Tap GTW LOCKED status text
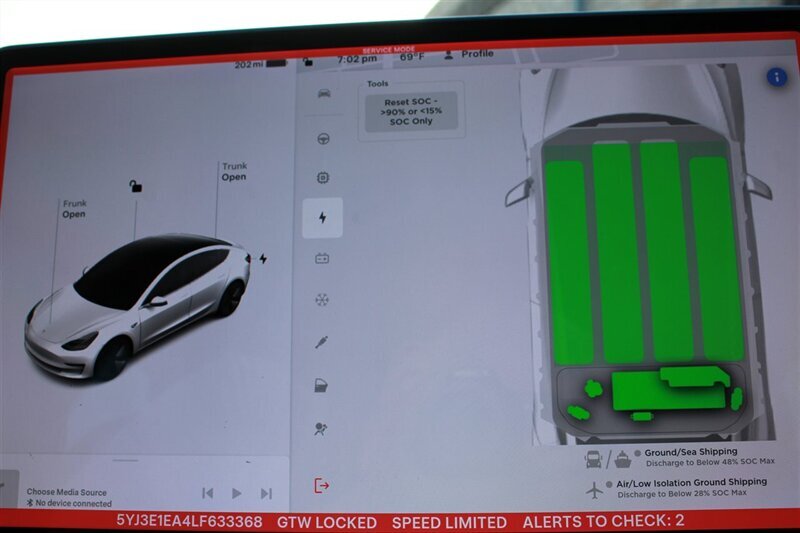Viewport: 800px width, 533px height. [x=327, y=523]
